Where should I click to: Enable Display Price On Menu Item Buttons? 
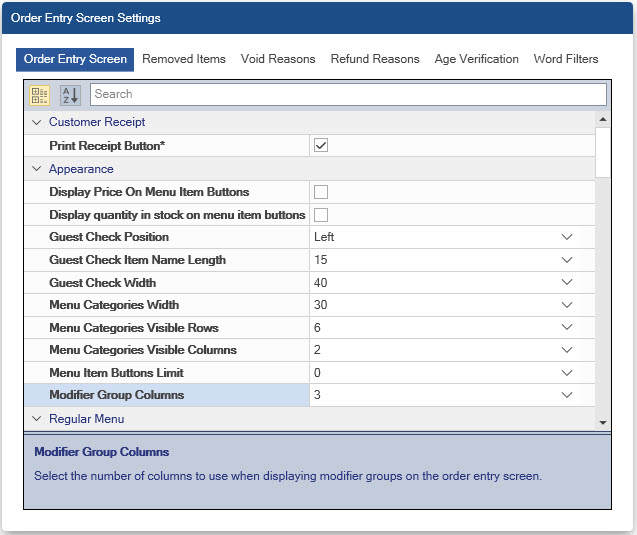321,192
